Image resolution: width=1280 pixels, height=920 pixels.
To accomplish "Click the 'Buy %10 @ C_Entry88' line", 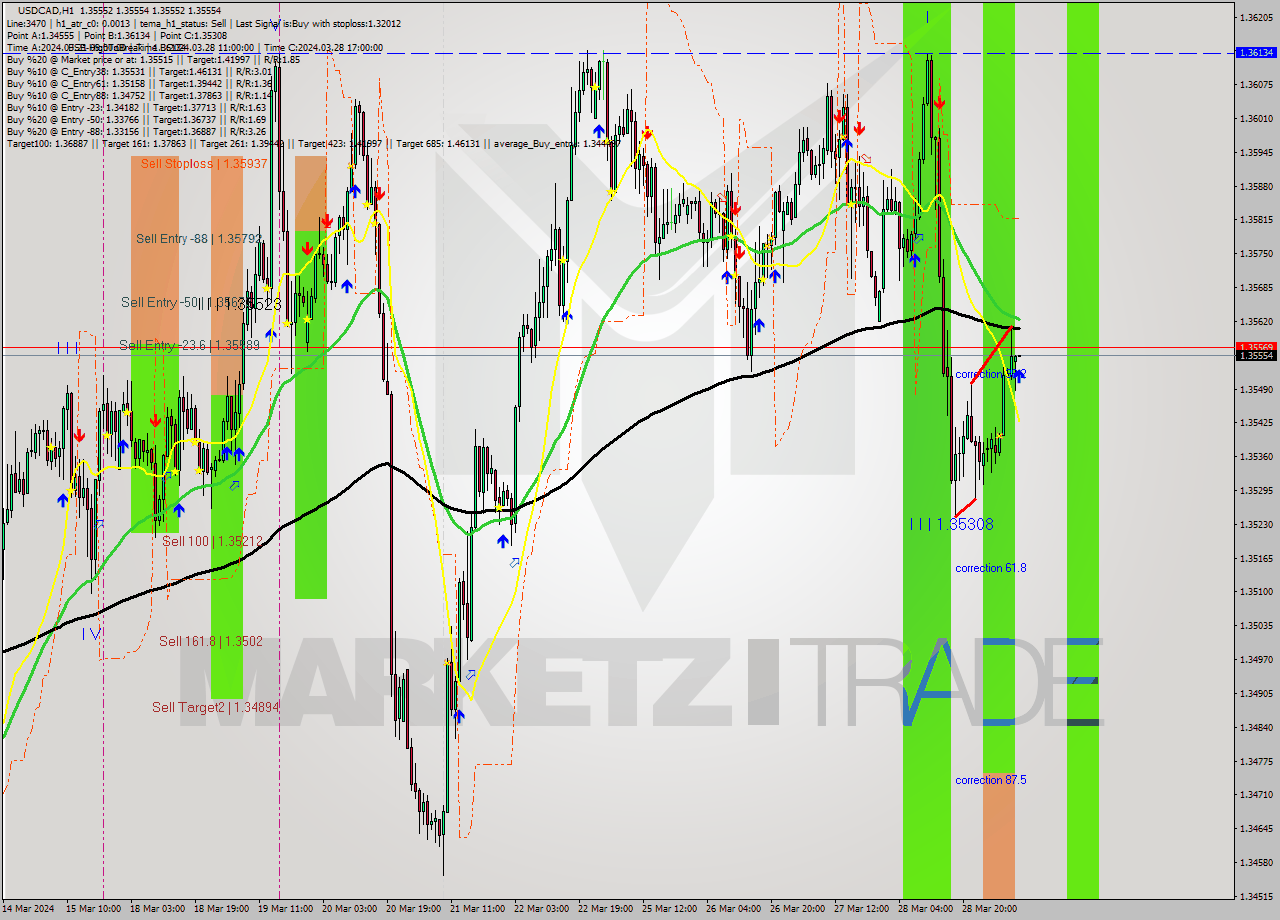I will [x=139, y=95].
